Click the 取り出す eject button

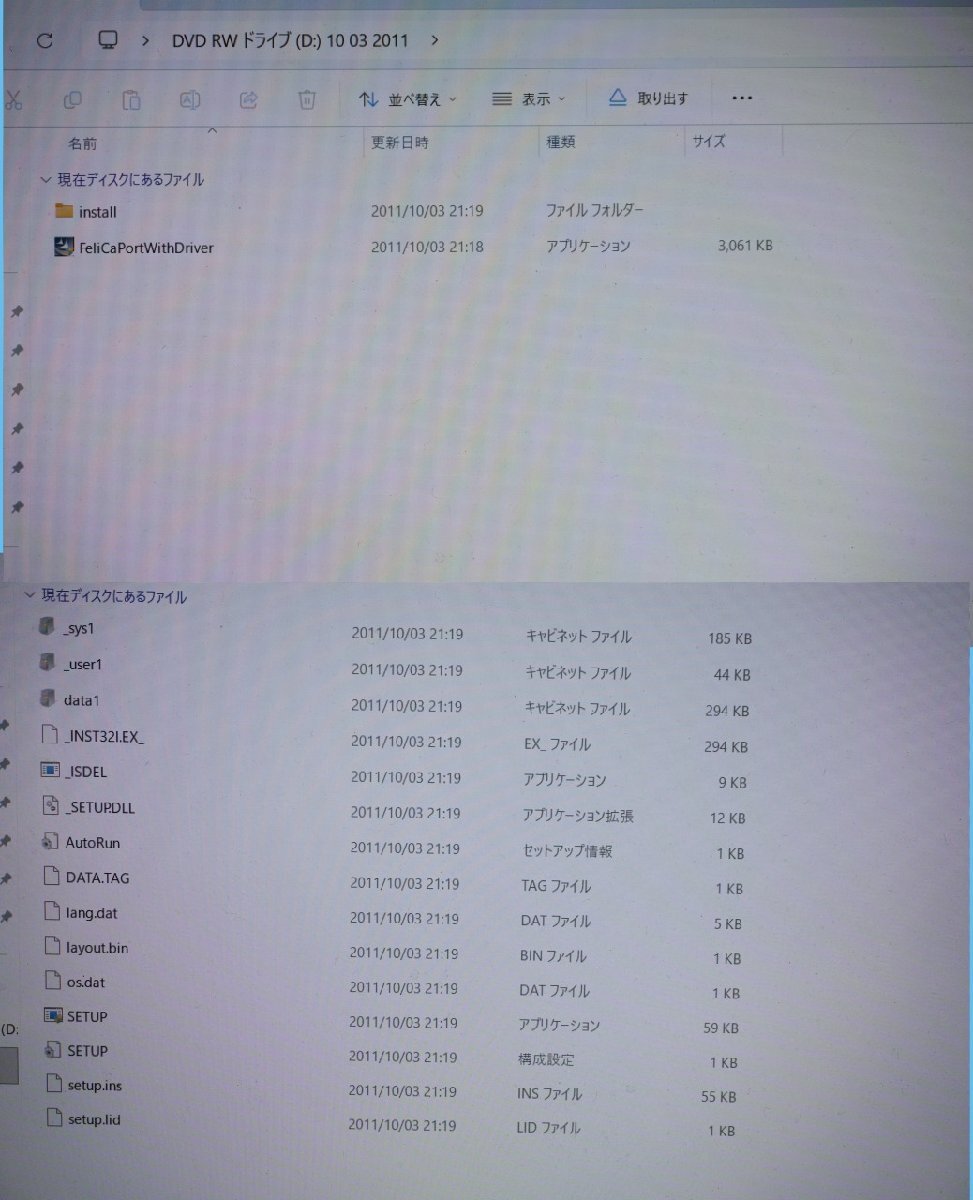point(648,97)
